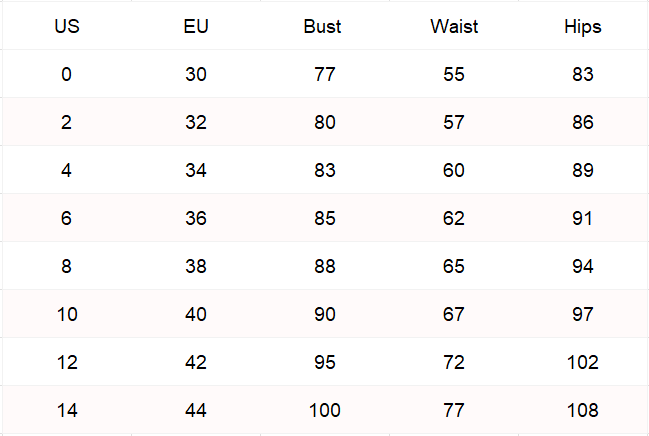The height and width of the screenshot is (436, 649).
Task: Click the Hips column header
Action: [x=583, y=27]
